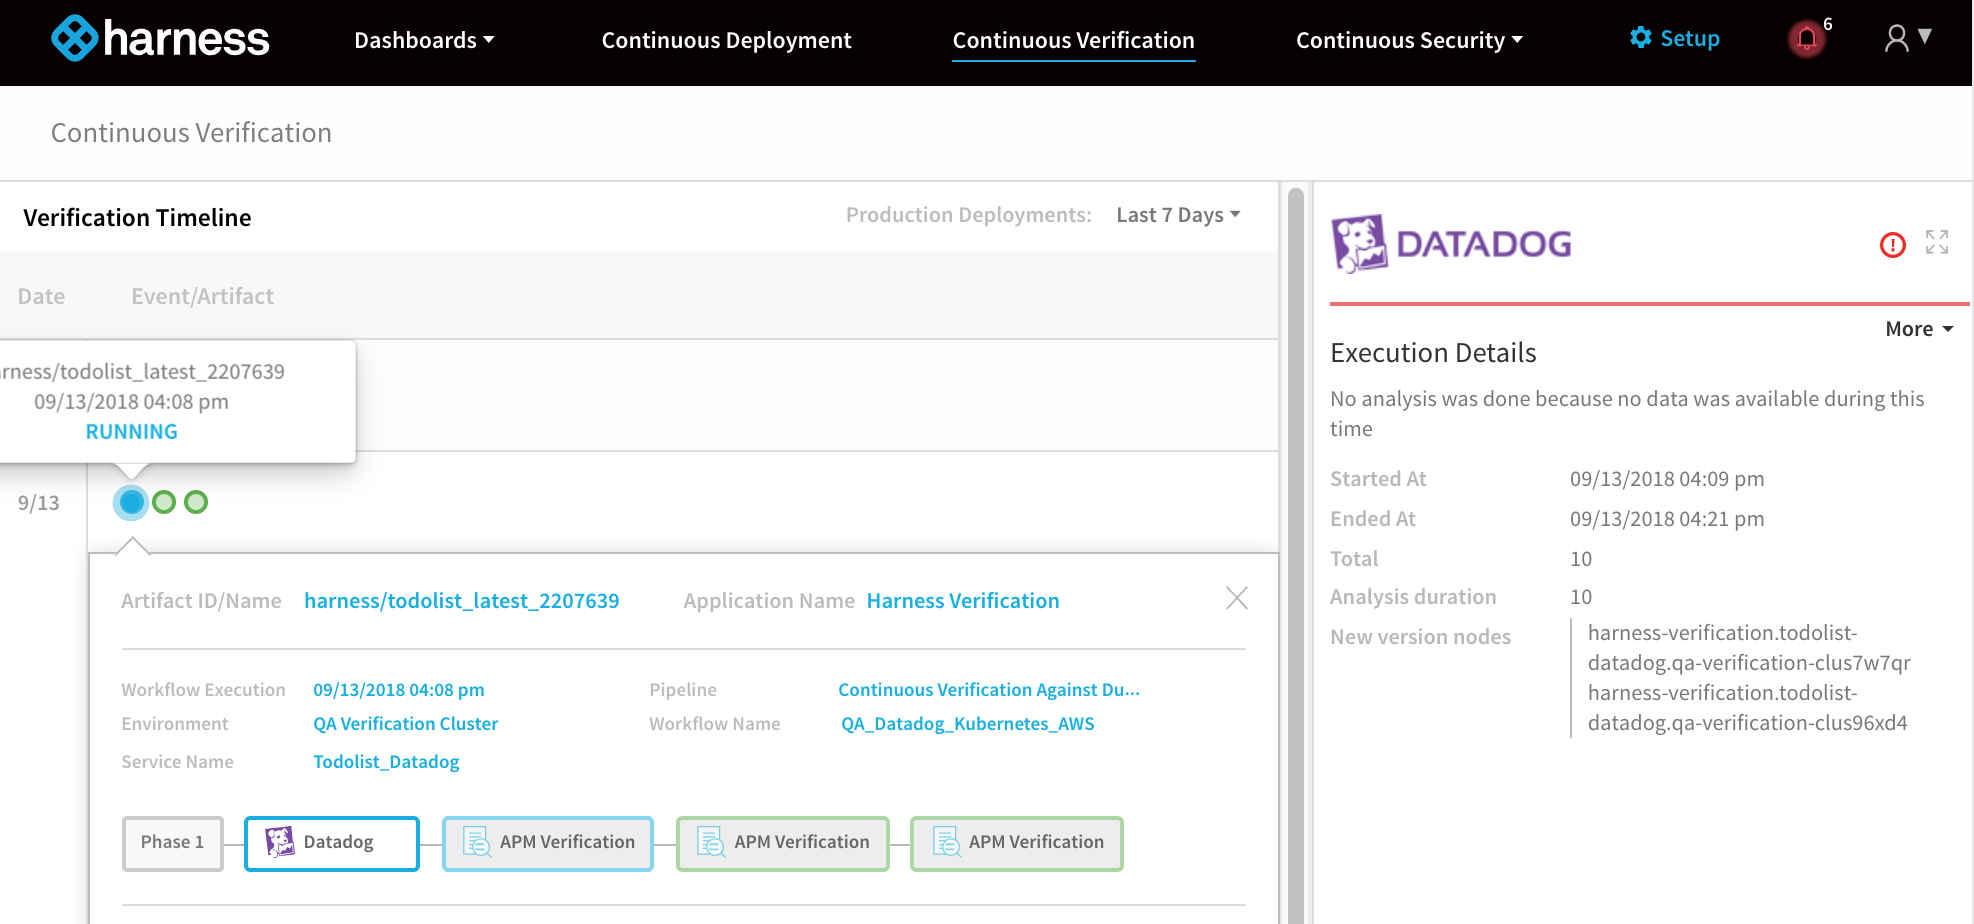Click node name ending clus96xd4

pyautogui.click(x=1747, y=708)
